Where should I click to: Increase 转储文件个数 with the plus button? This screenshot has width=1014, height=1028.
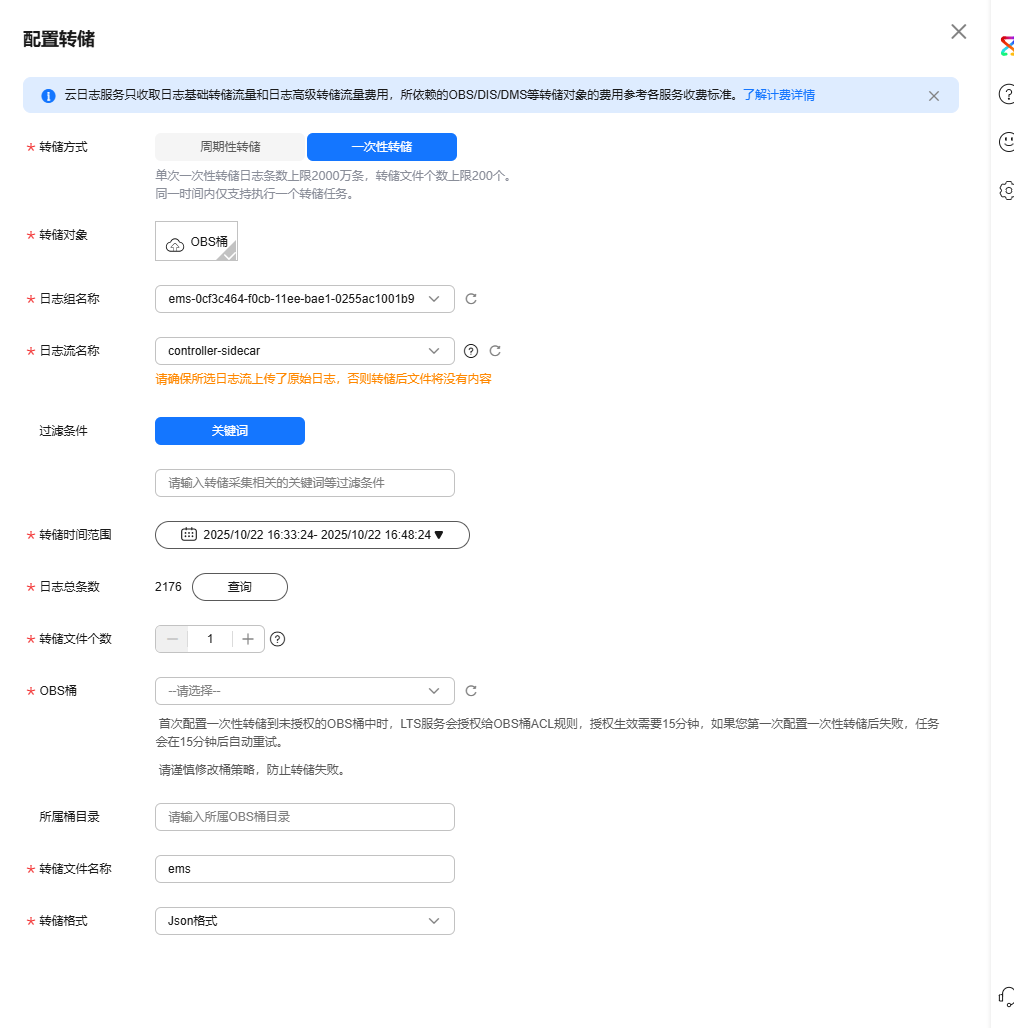(248, 639)
